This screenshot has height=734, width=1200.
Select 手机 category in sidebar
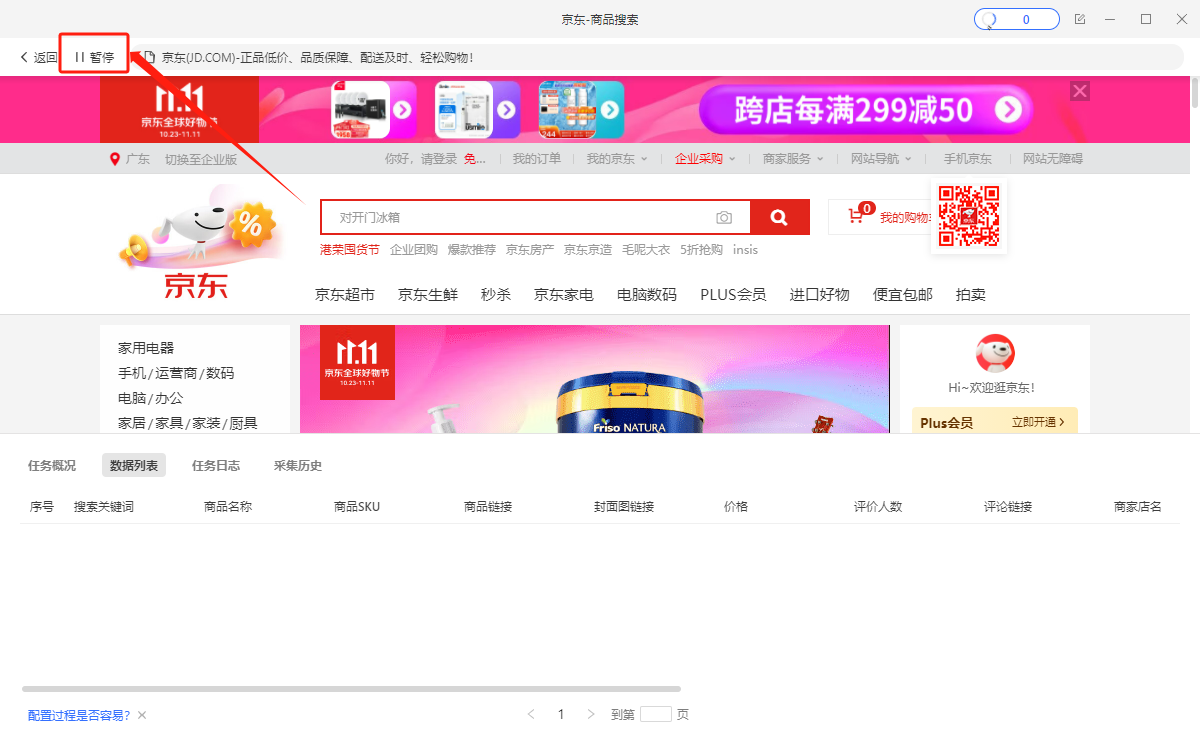(131, 373)
